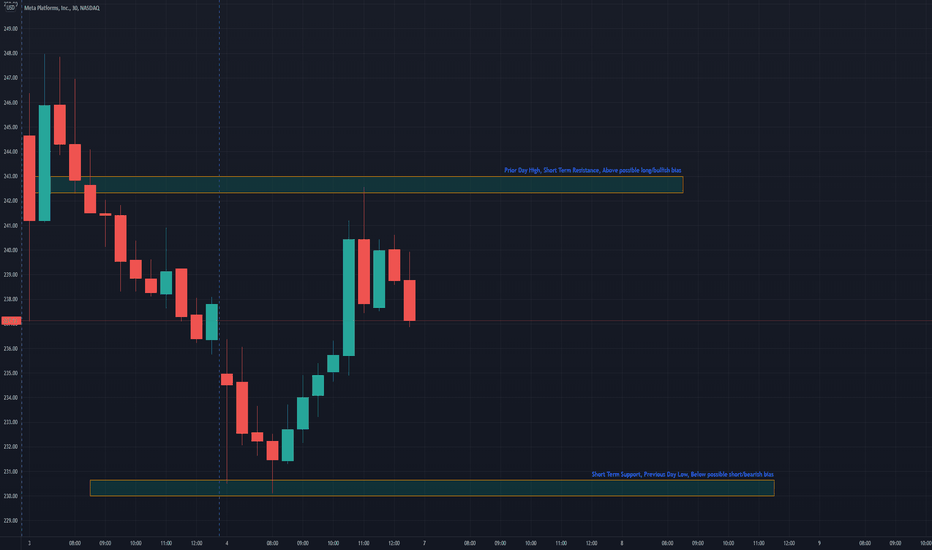Click the last red candle closing at current price
Image resolution: width=932 pixels, height=550 pixels.
click(410, 300)
